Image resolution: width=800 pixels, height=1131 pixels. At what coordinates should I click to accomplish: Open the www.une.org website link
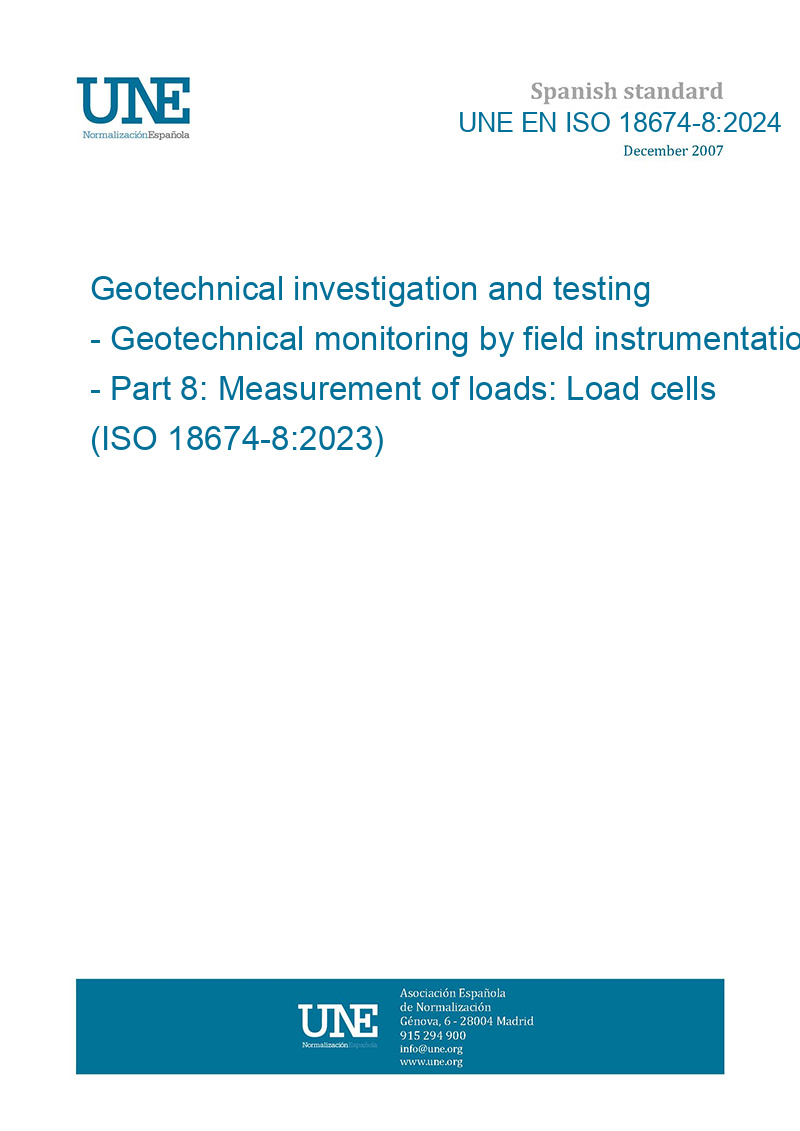tap(431, 1062)
